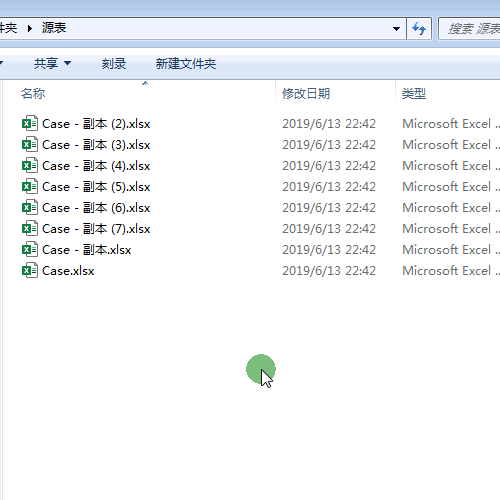Click the Excel icon of Case.xlsx
Screen dimensions: 500x500
pyautogui.click(x=30, y=271)
